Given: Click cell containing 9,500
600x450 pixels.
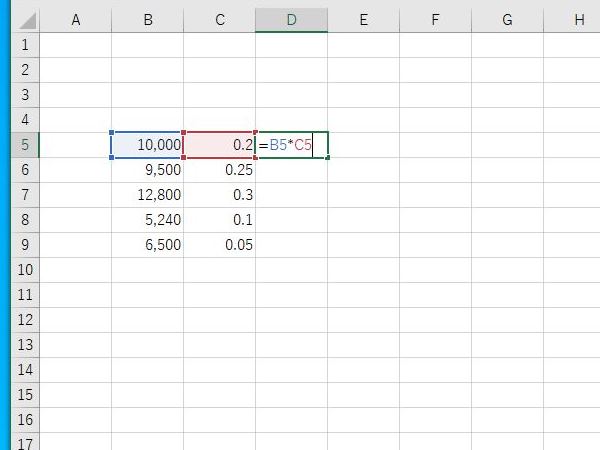Looking at the screenshot, I should (x=148, y=170).
